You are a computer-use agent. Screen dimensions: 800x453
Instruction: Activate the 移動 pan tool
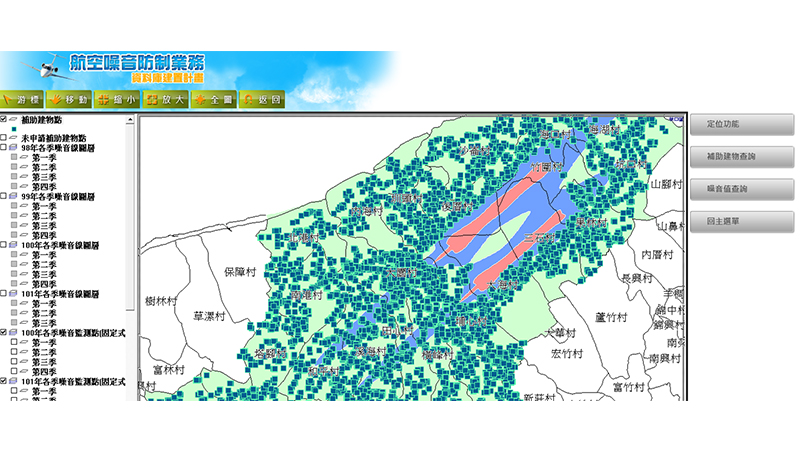point(70,99)
